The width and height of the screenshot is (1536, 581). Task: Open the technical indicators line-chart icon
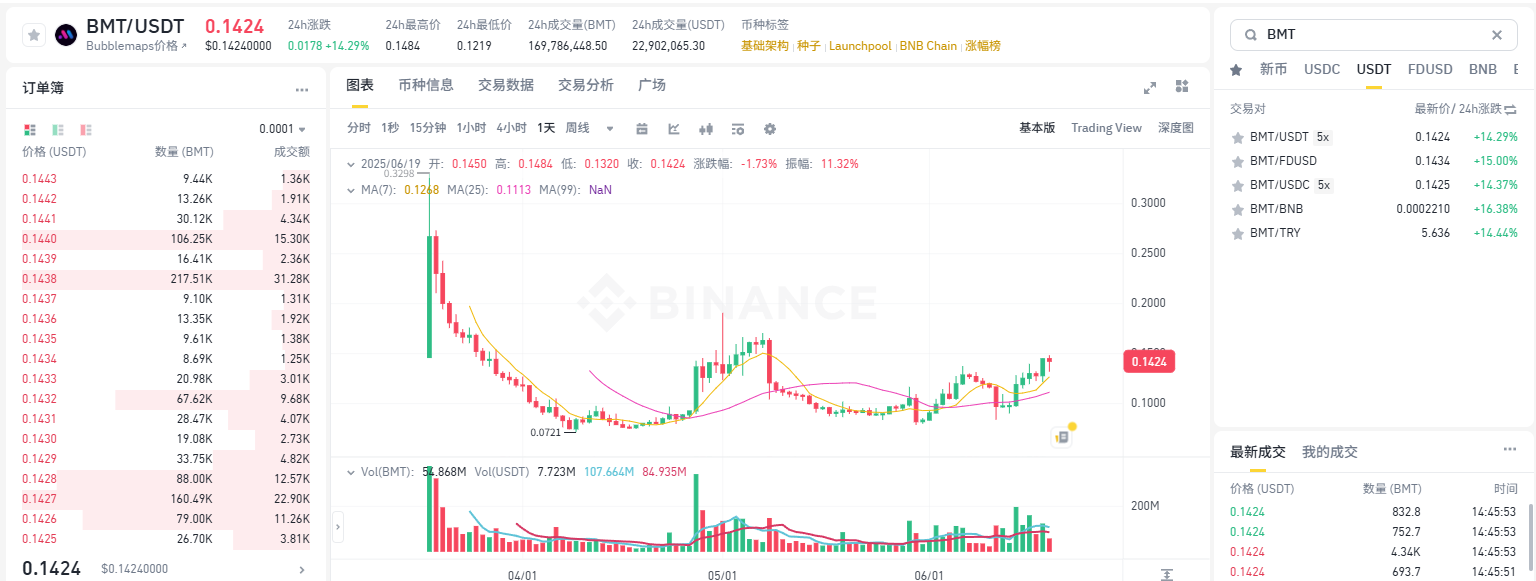coord(674,129)
